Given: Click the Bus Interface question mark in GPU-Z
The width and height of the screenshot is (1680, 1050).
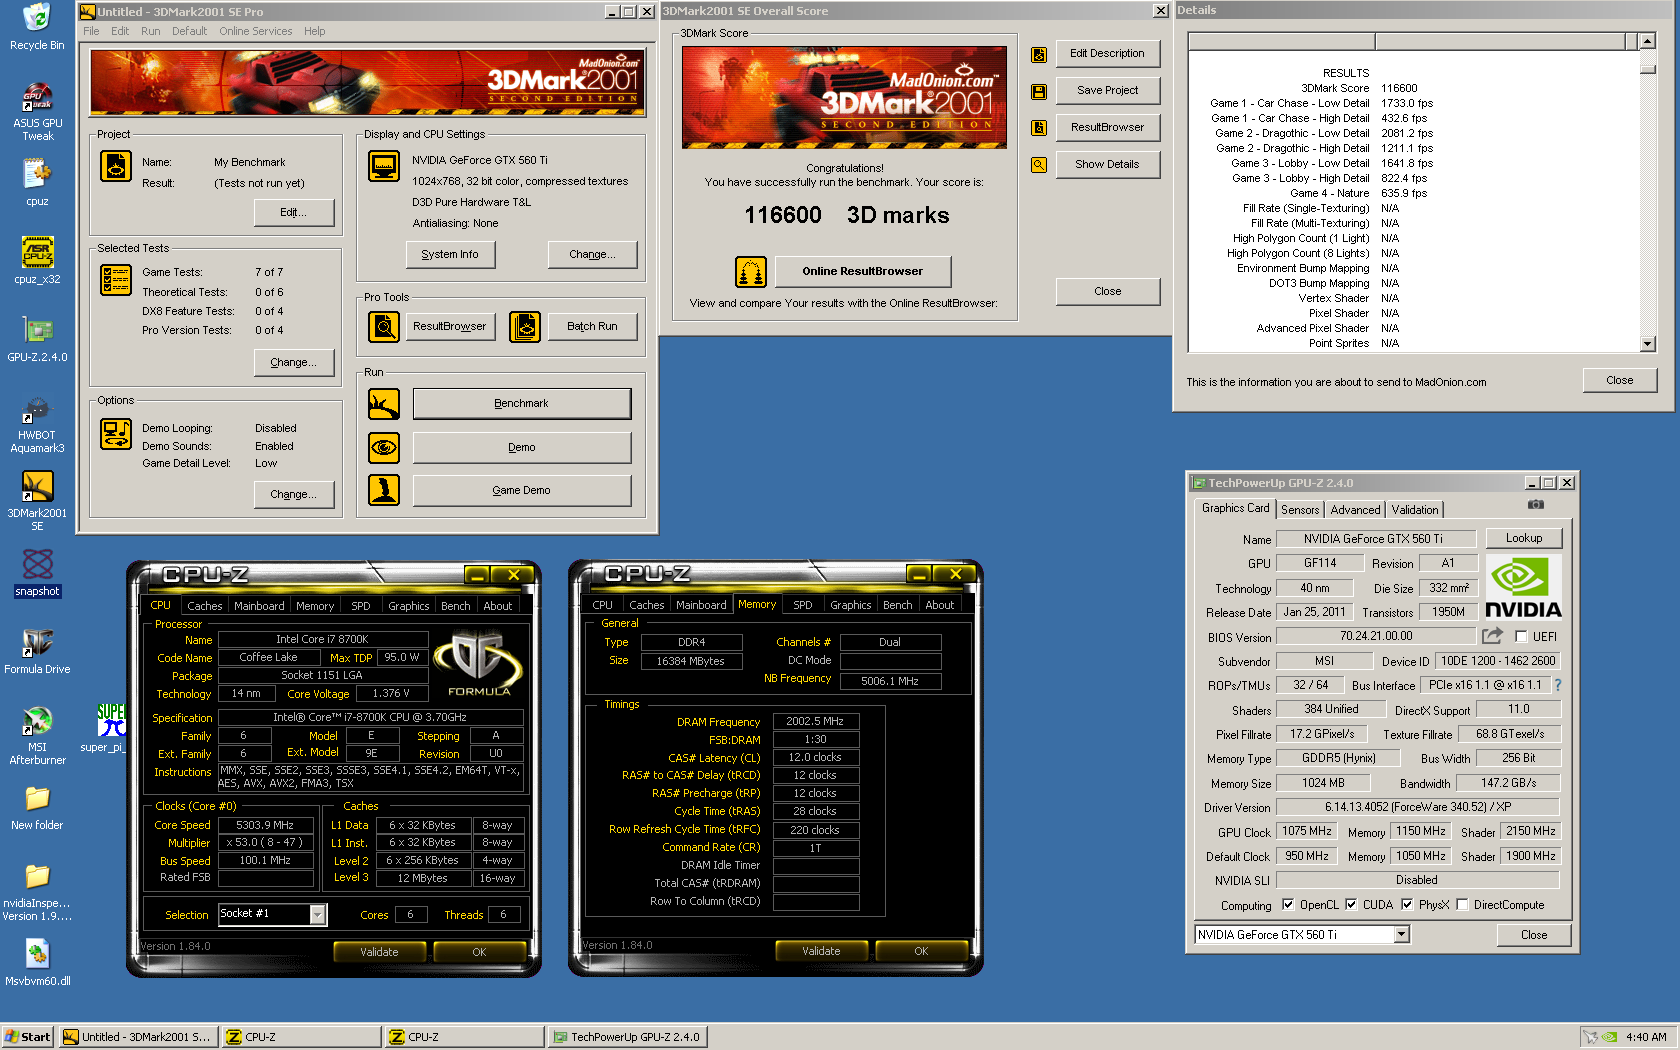Looking at the screenshot, I should 1557,685.
